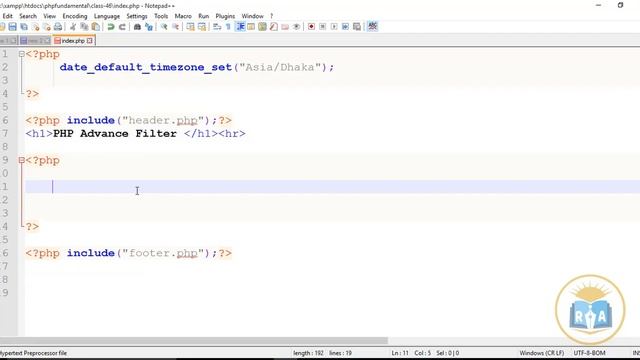Collapse the PHP block fold marker on line 9
640x360 pixels.
22,160
